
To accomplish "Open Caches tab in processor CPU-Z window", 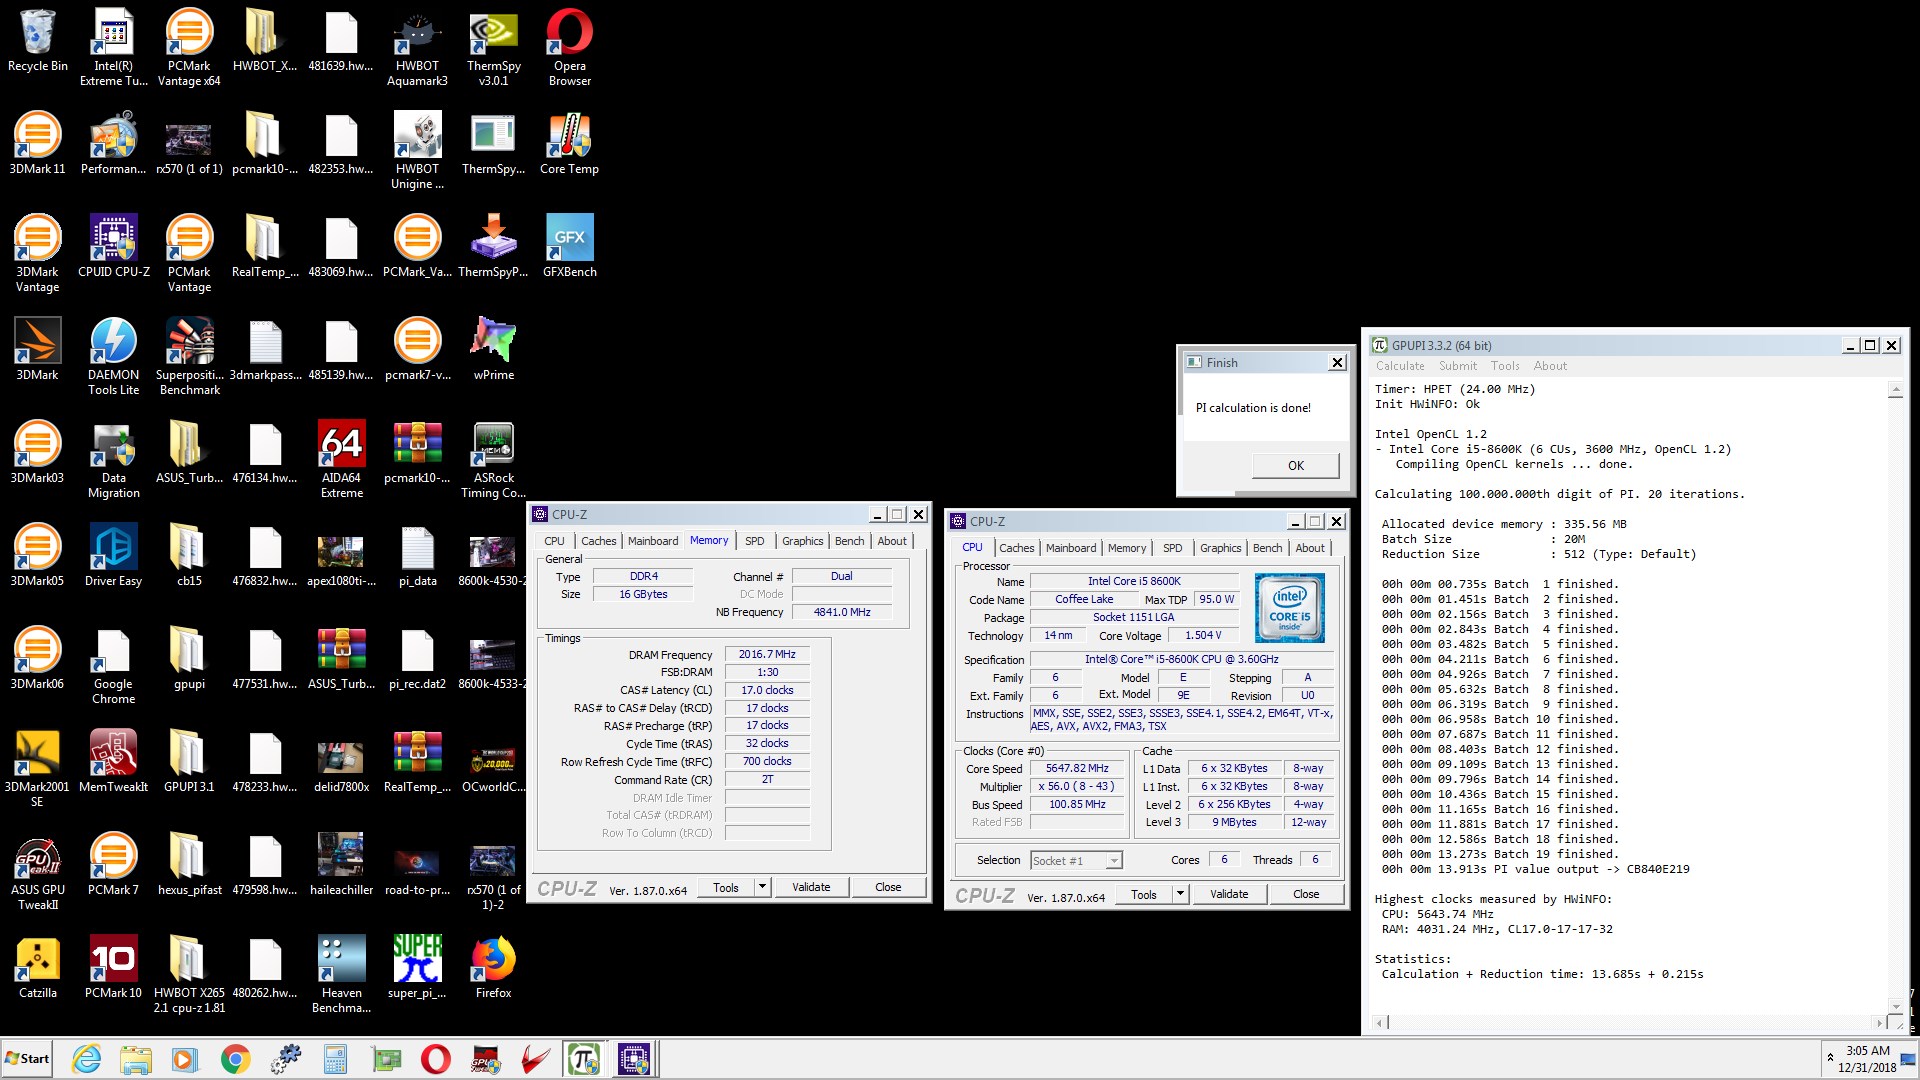I will point(1016,548).
